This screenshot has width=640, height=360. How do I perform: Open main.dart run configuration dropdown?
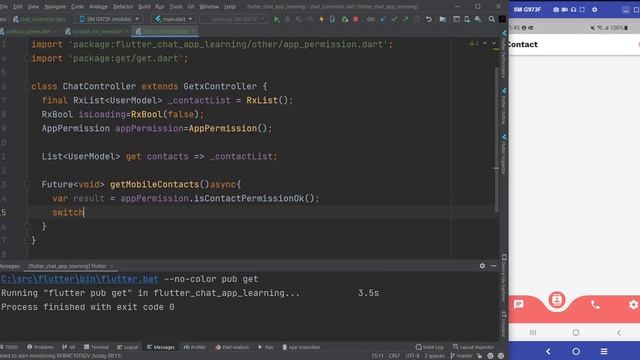click(173, 19)
